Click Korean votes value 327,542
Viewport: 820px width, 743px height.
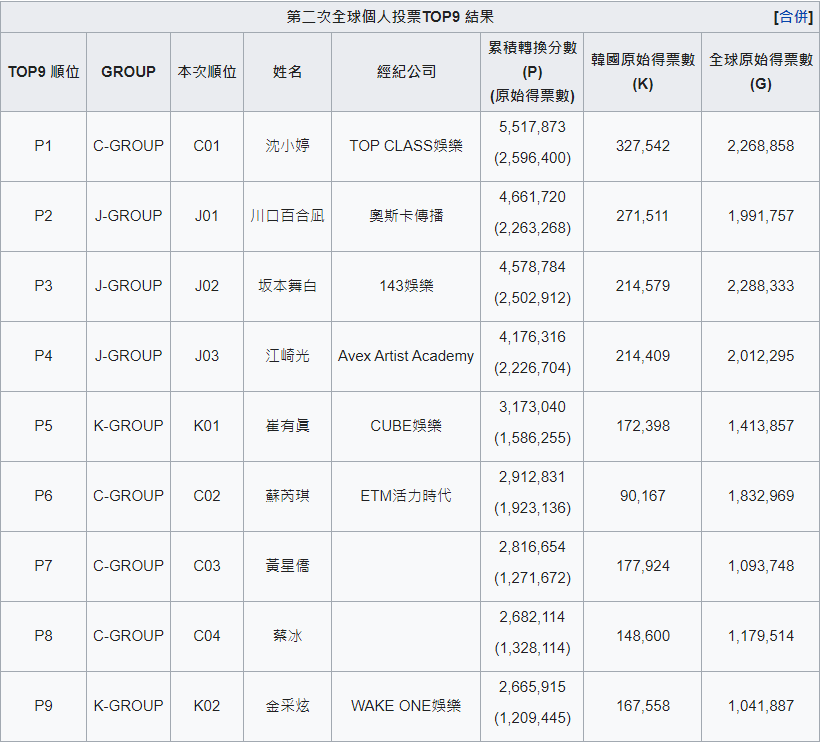tap(643, 146)
